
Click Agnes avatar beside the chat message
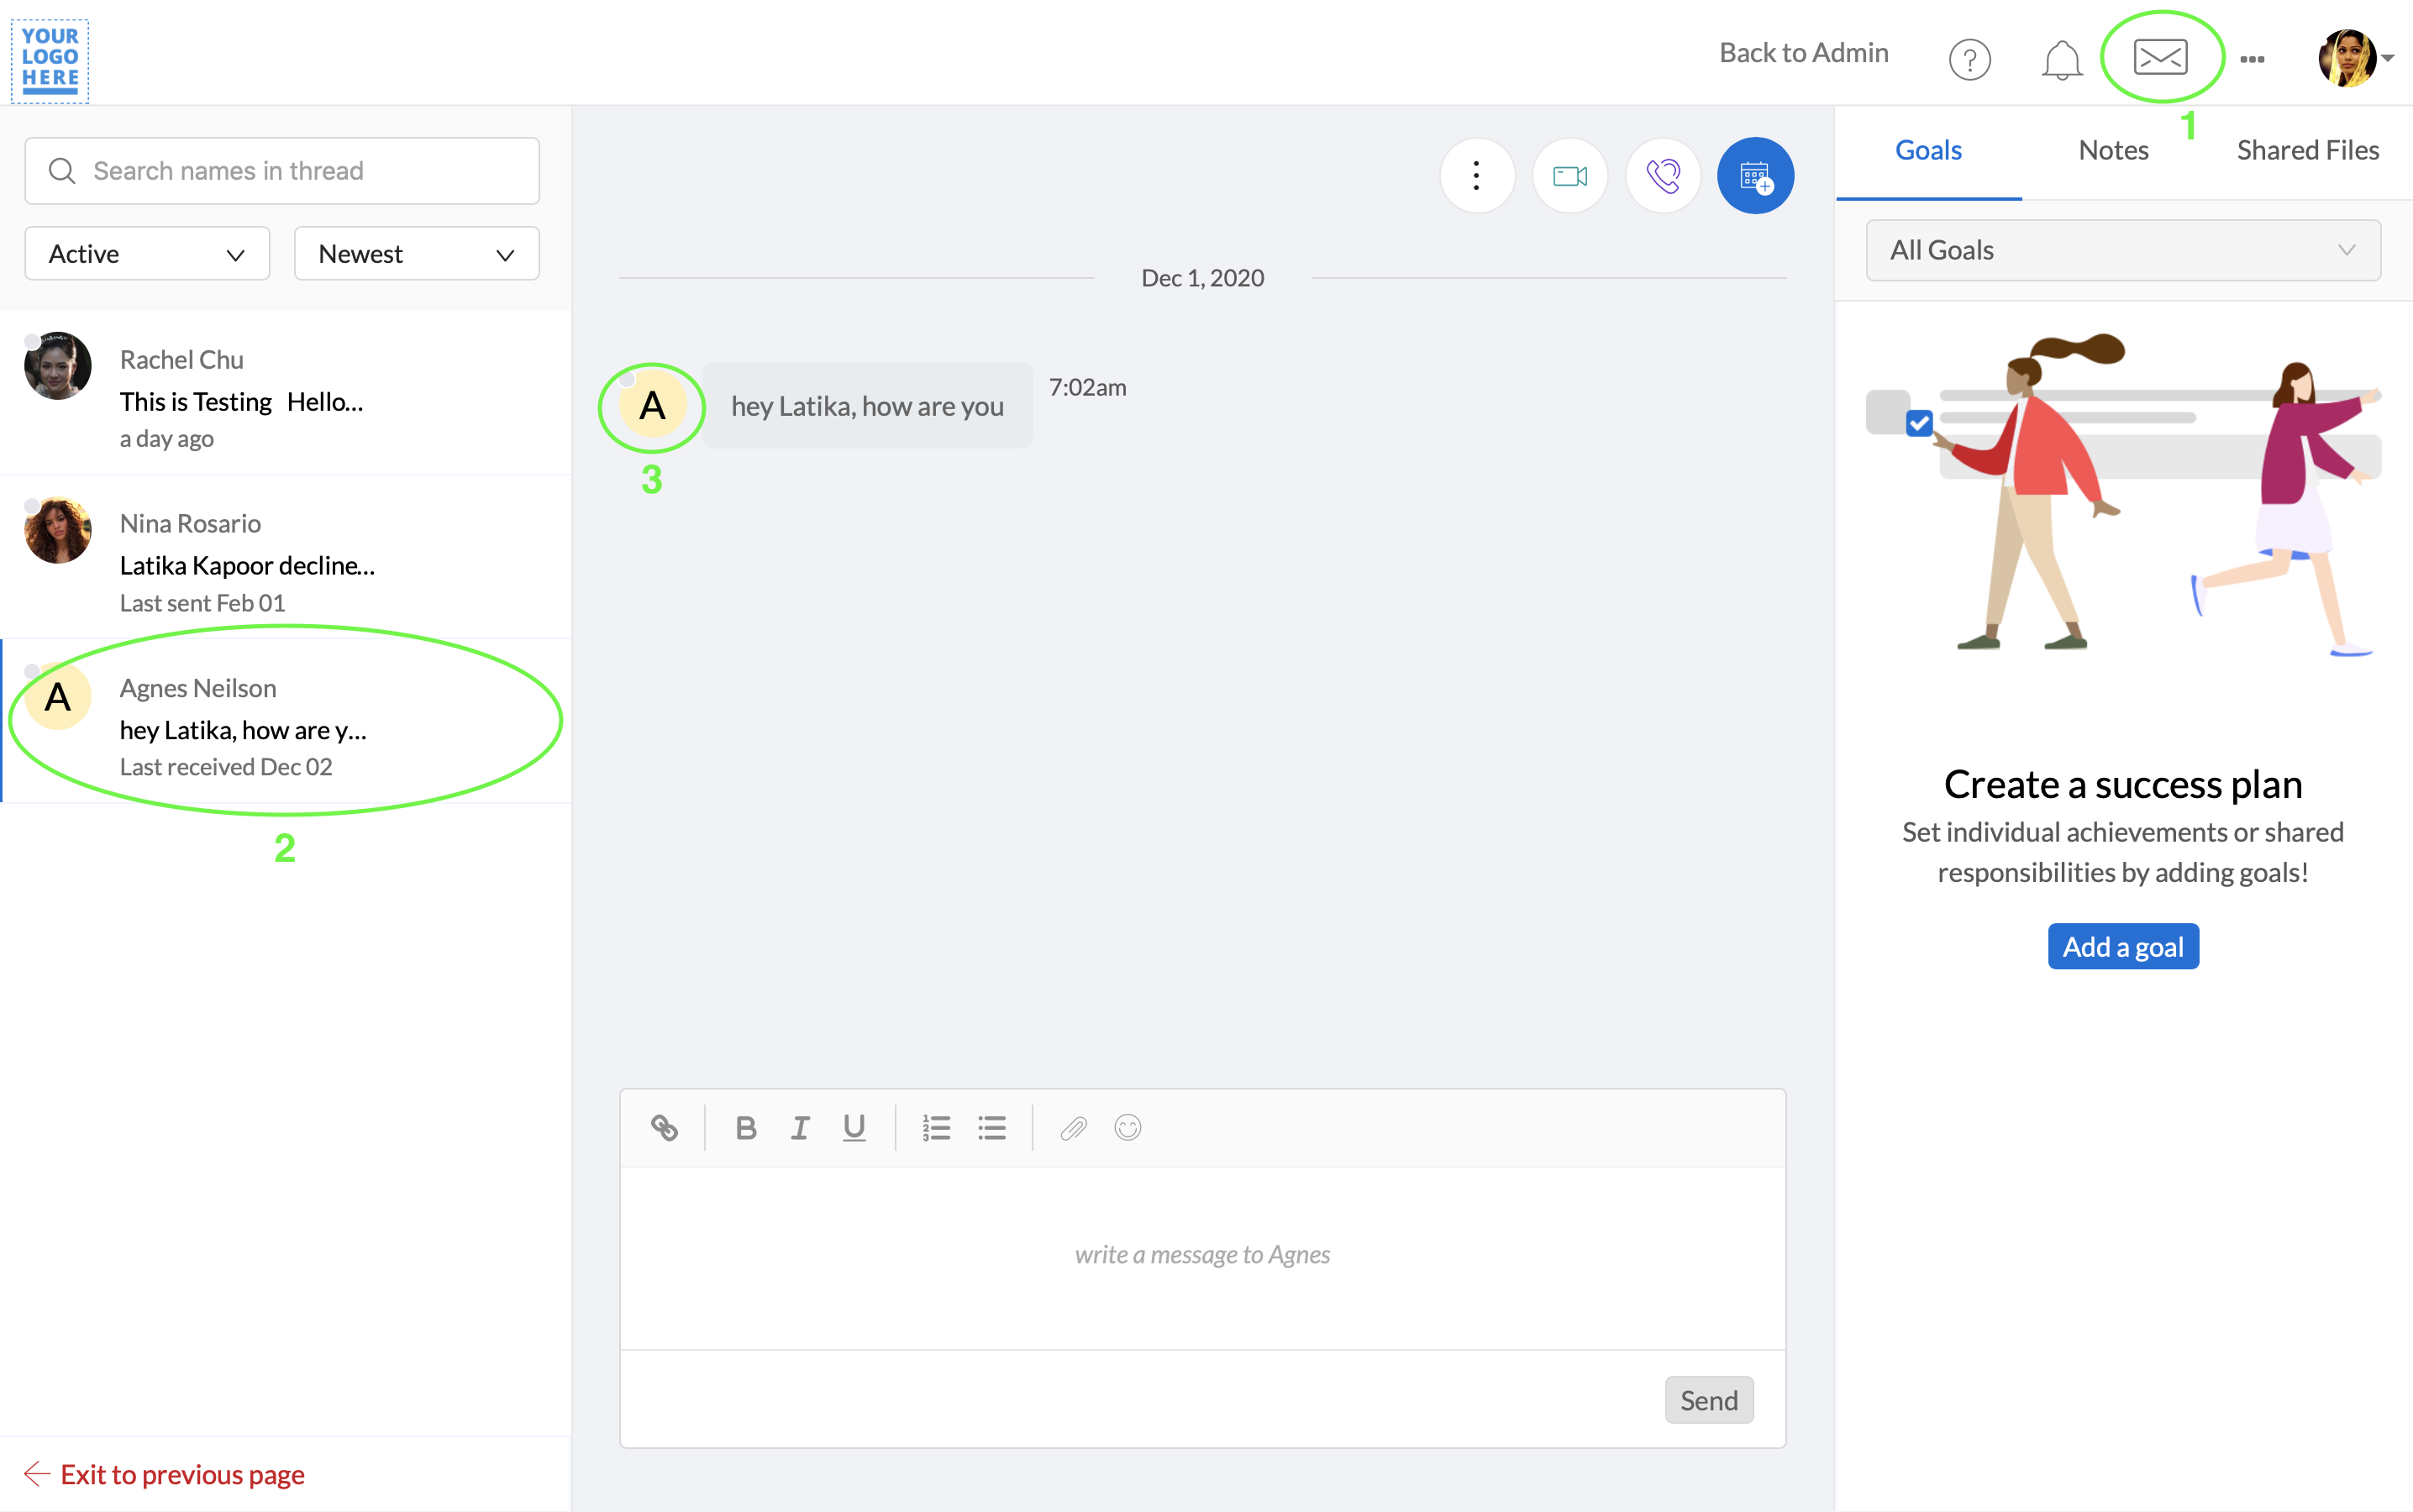(652, 405)
